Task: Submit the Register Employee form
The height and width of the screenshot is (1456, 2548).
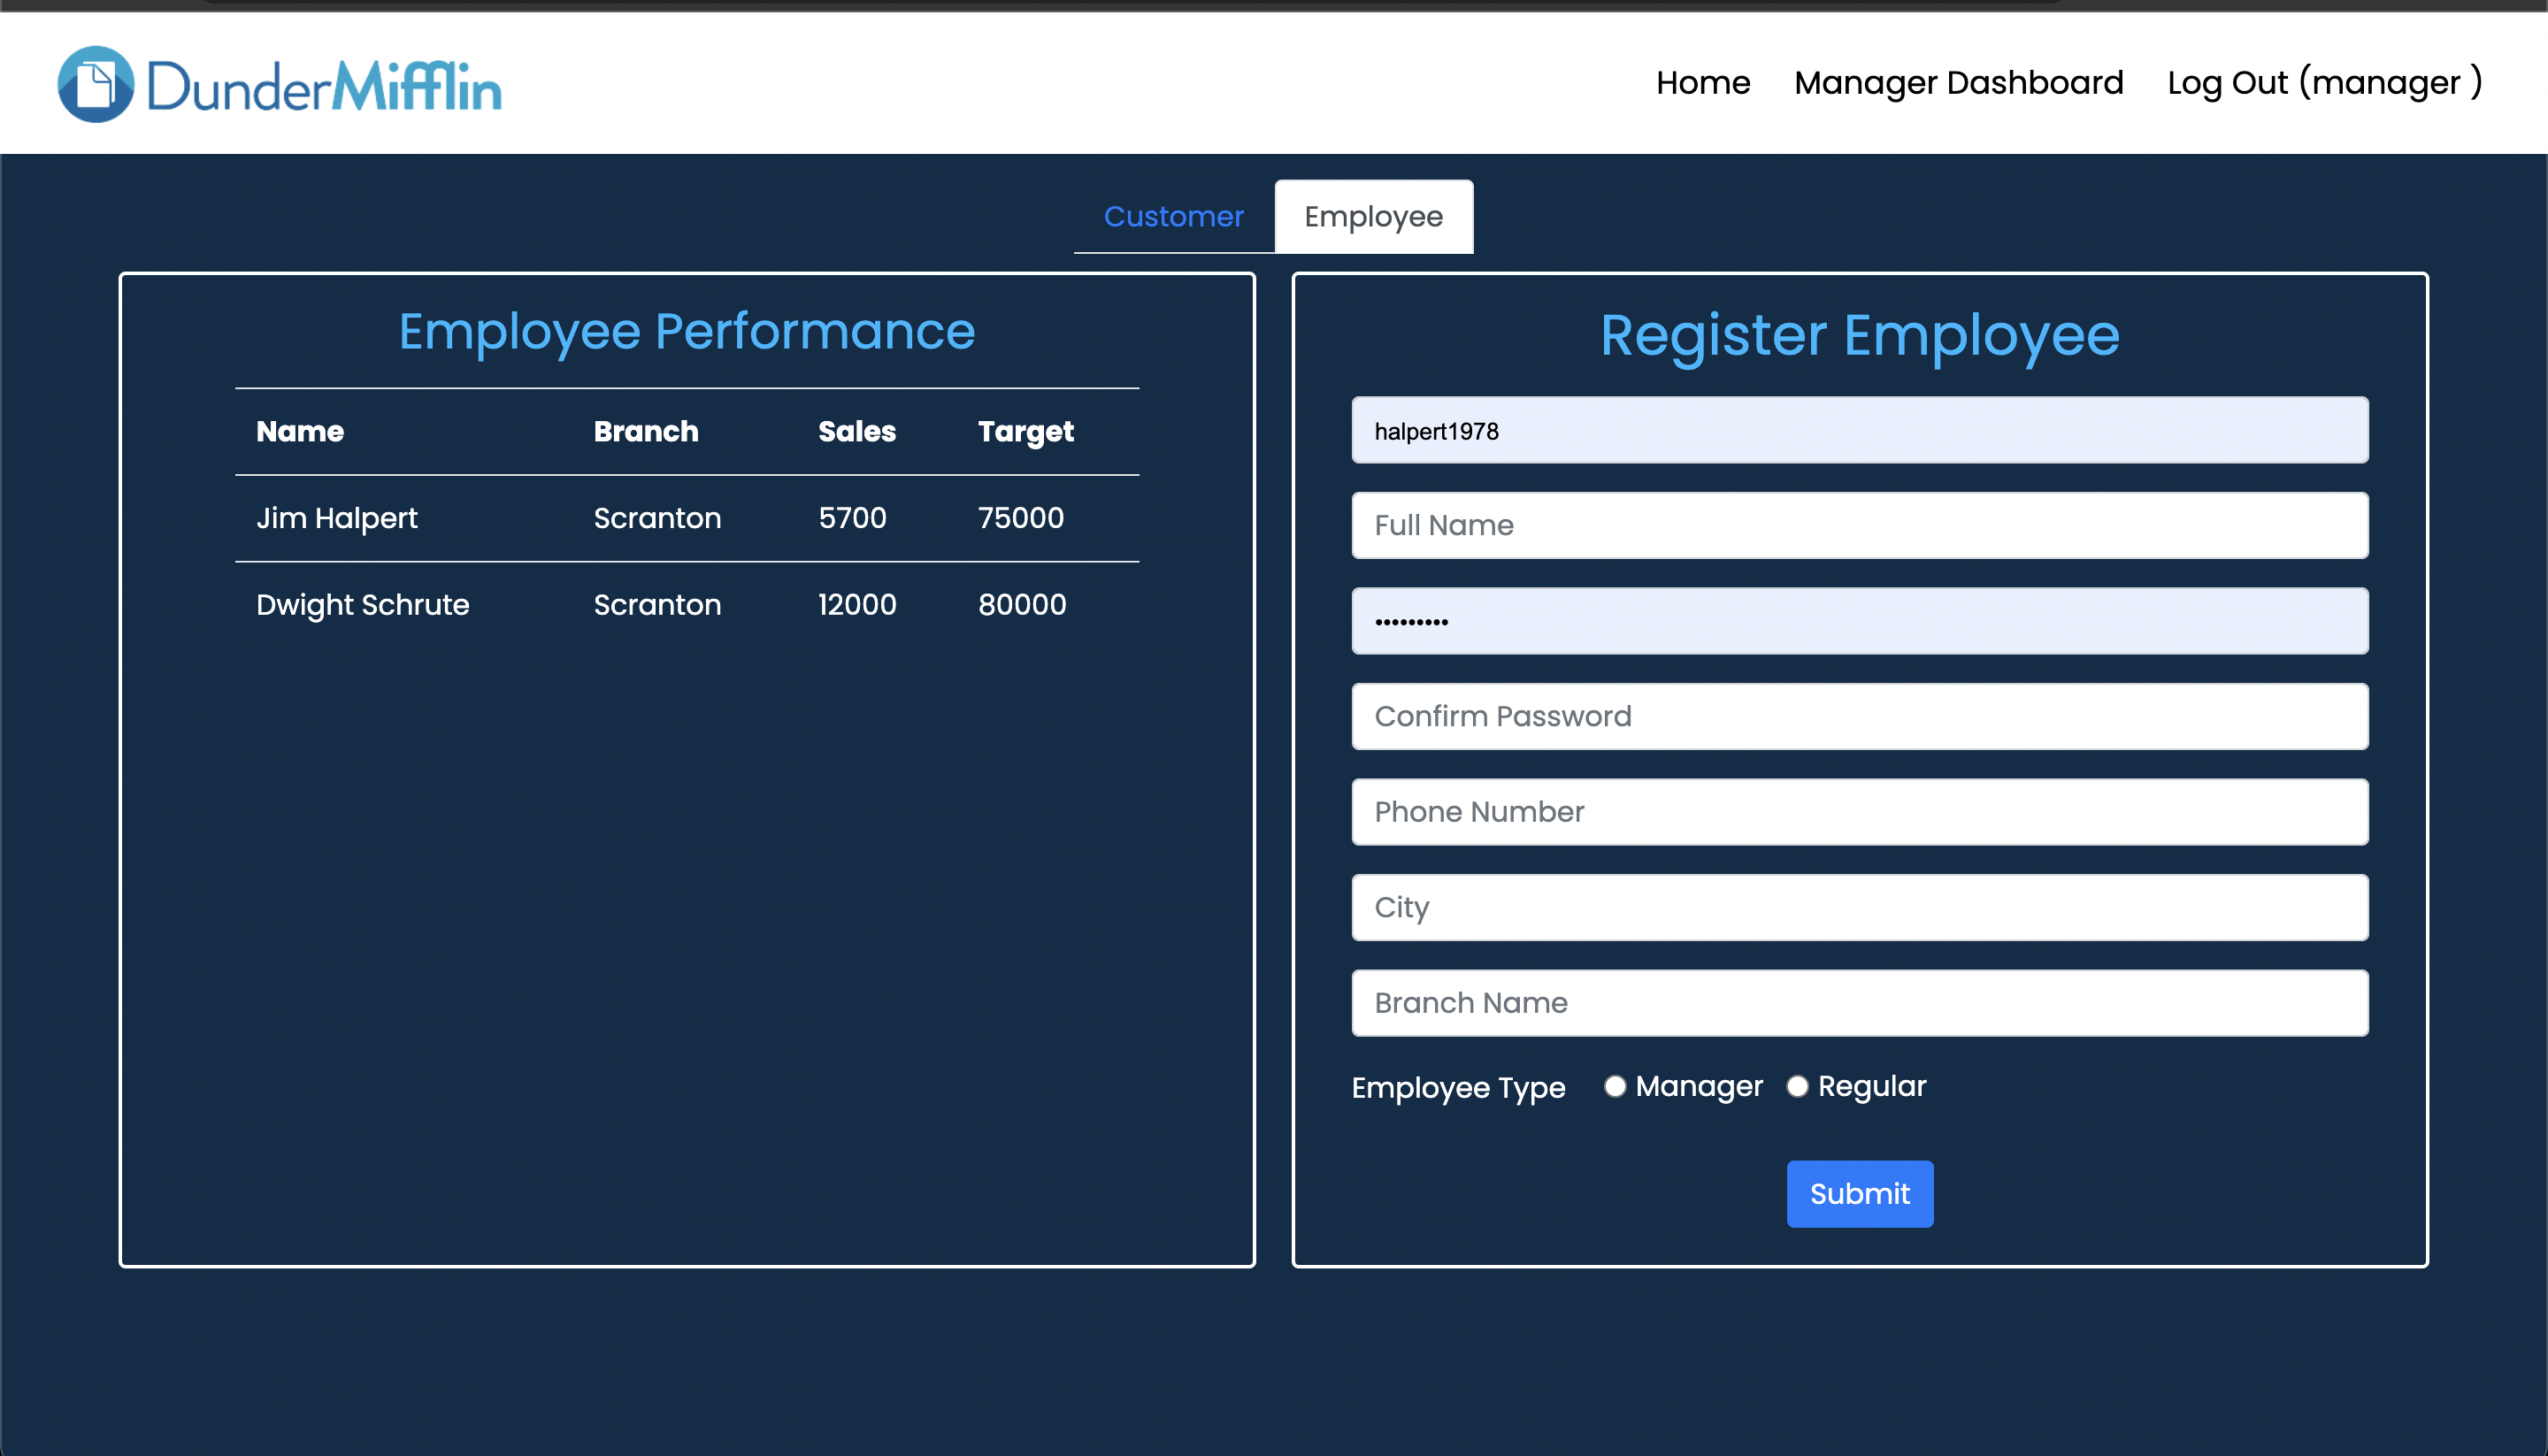Action: coord(1859,1194)
